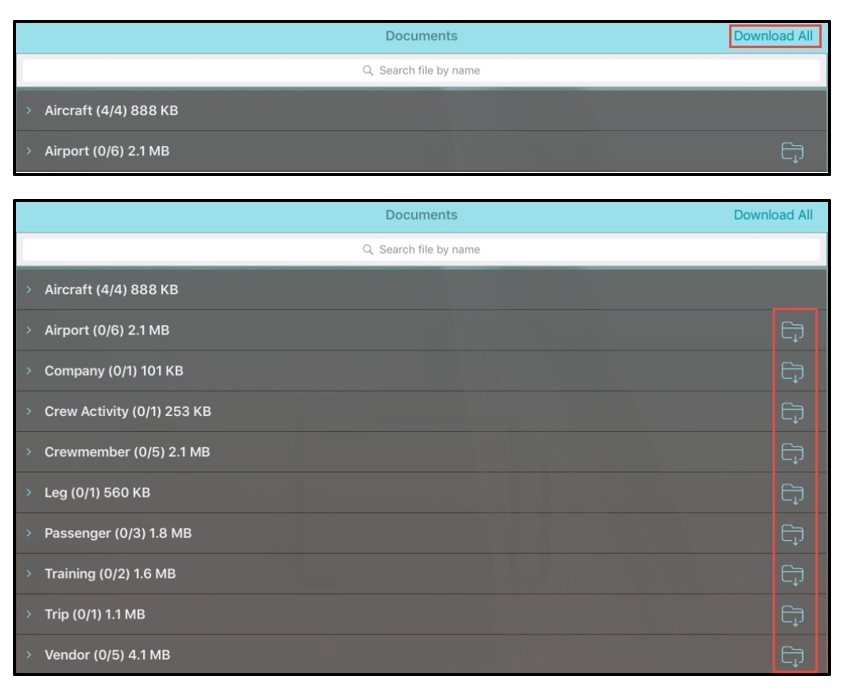The image size is (855, 695).
Task: Click the Crew Activity folder download icon
Action: click(792, 412)
